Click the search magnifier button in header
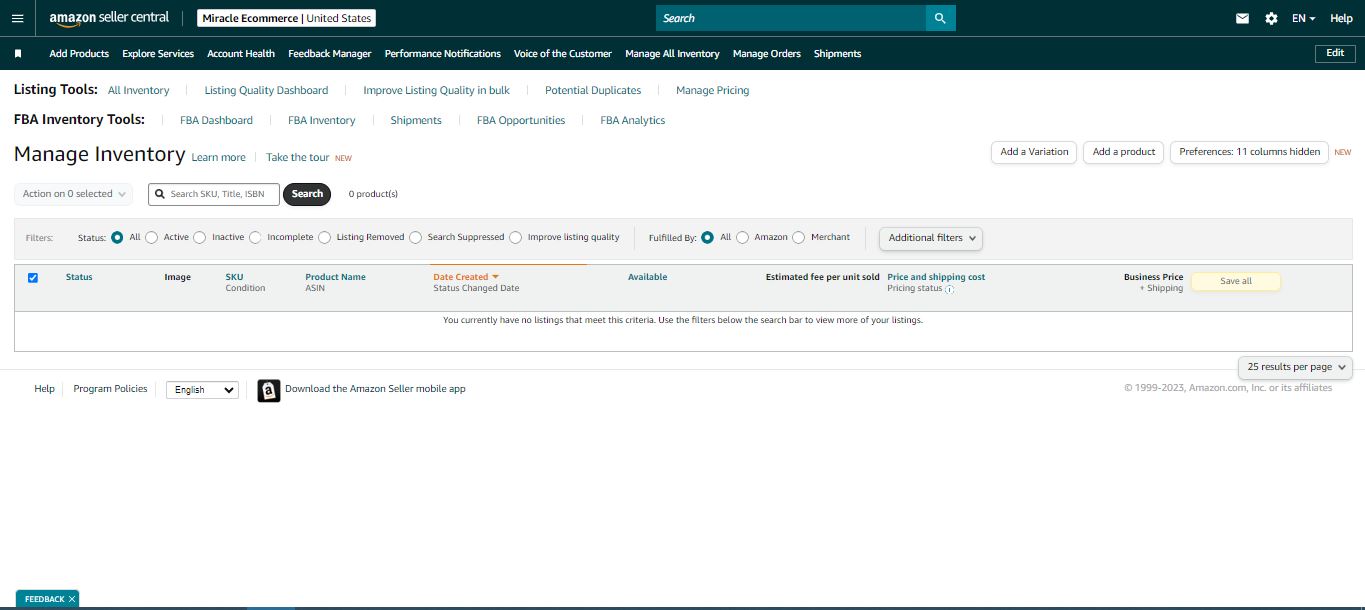Screen dimensions: 1365x610 click(x=940, y=18)
